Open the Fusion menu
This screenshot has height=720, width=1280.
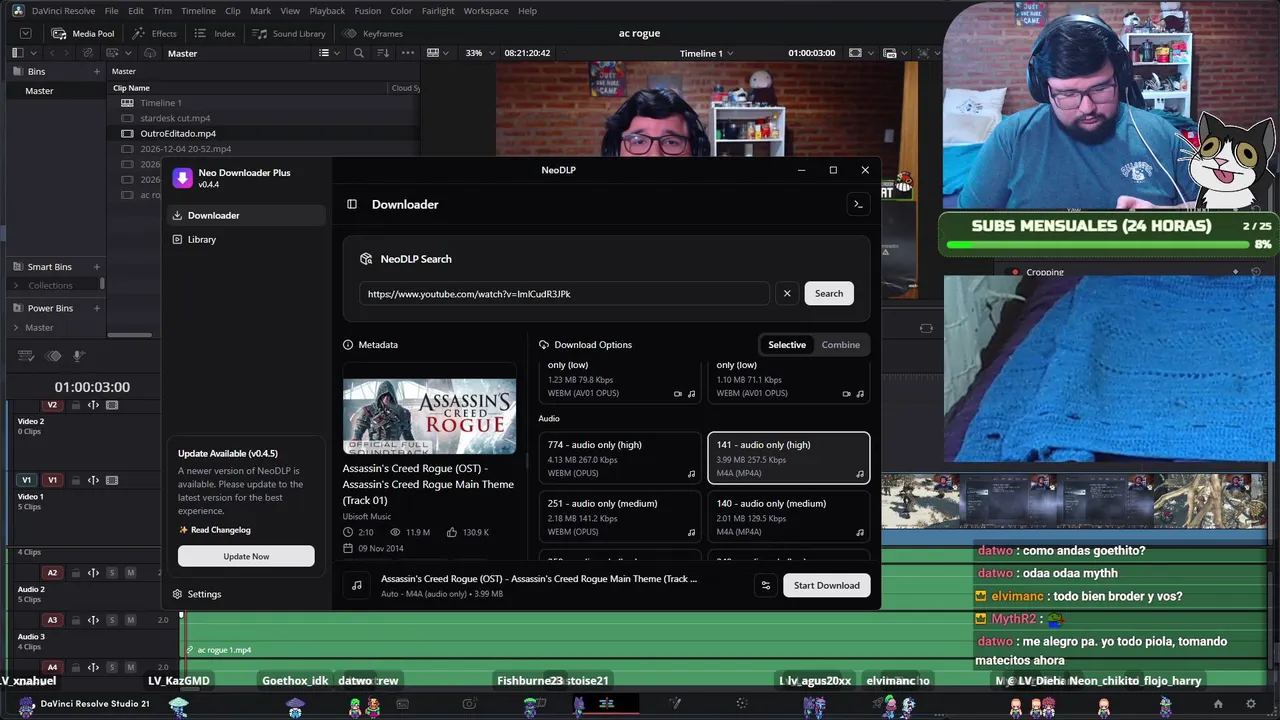(x=367, y=10)
